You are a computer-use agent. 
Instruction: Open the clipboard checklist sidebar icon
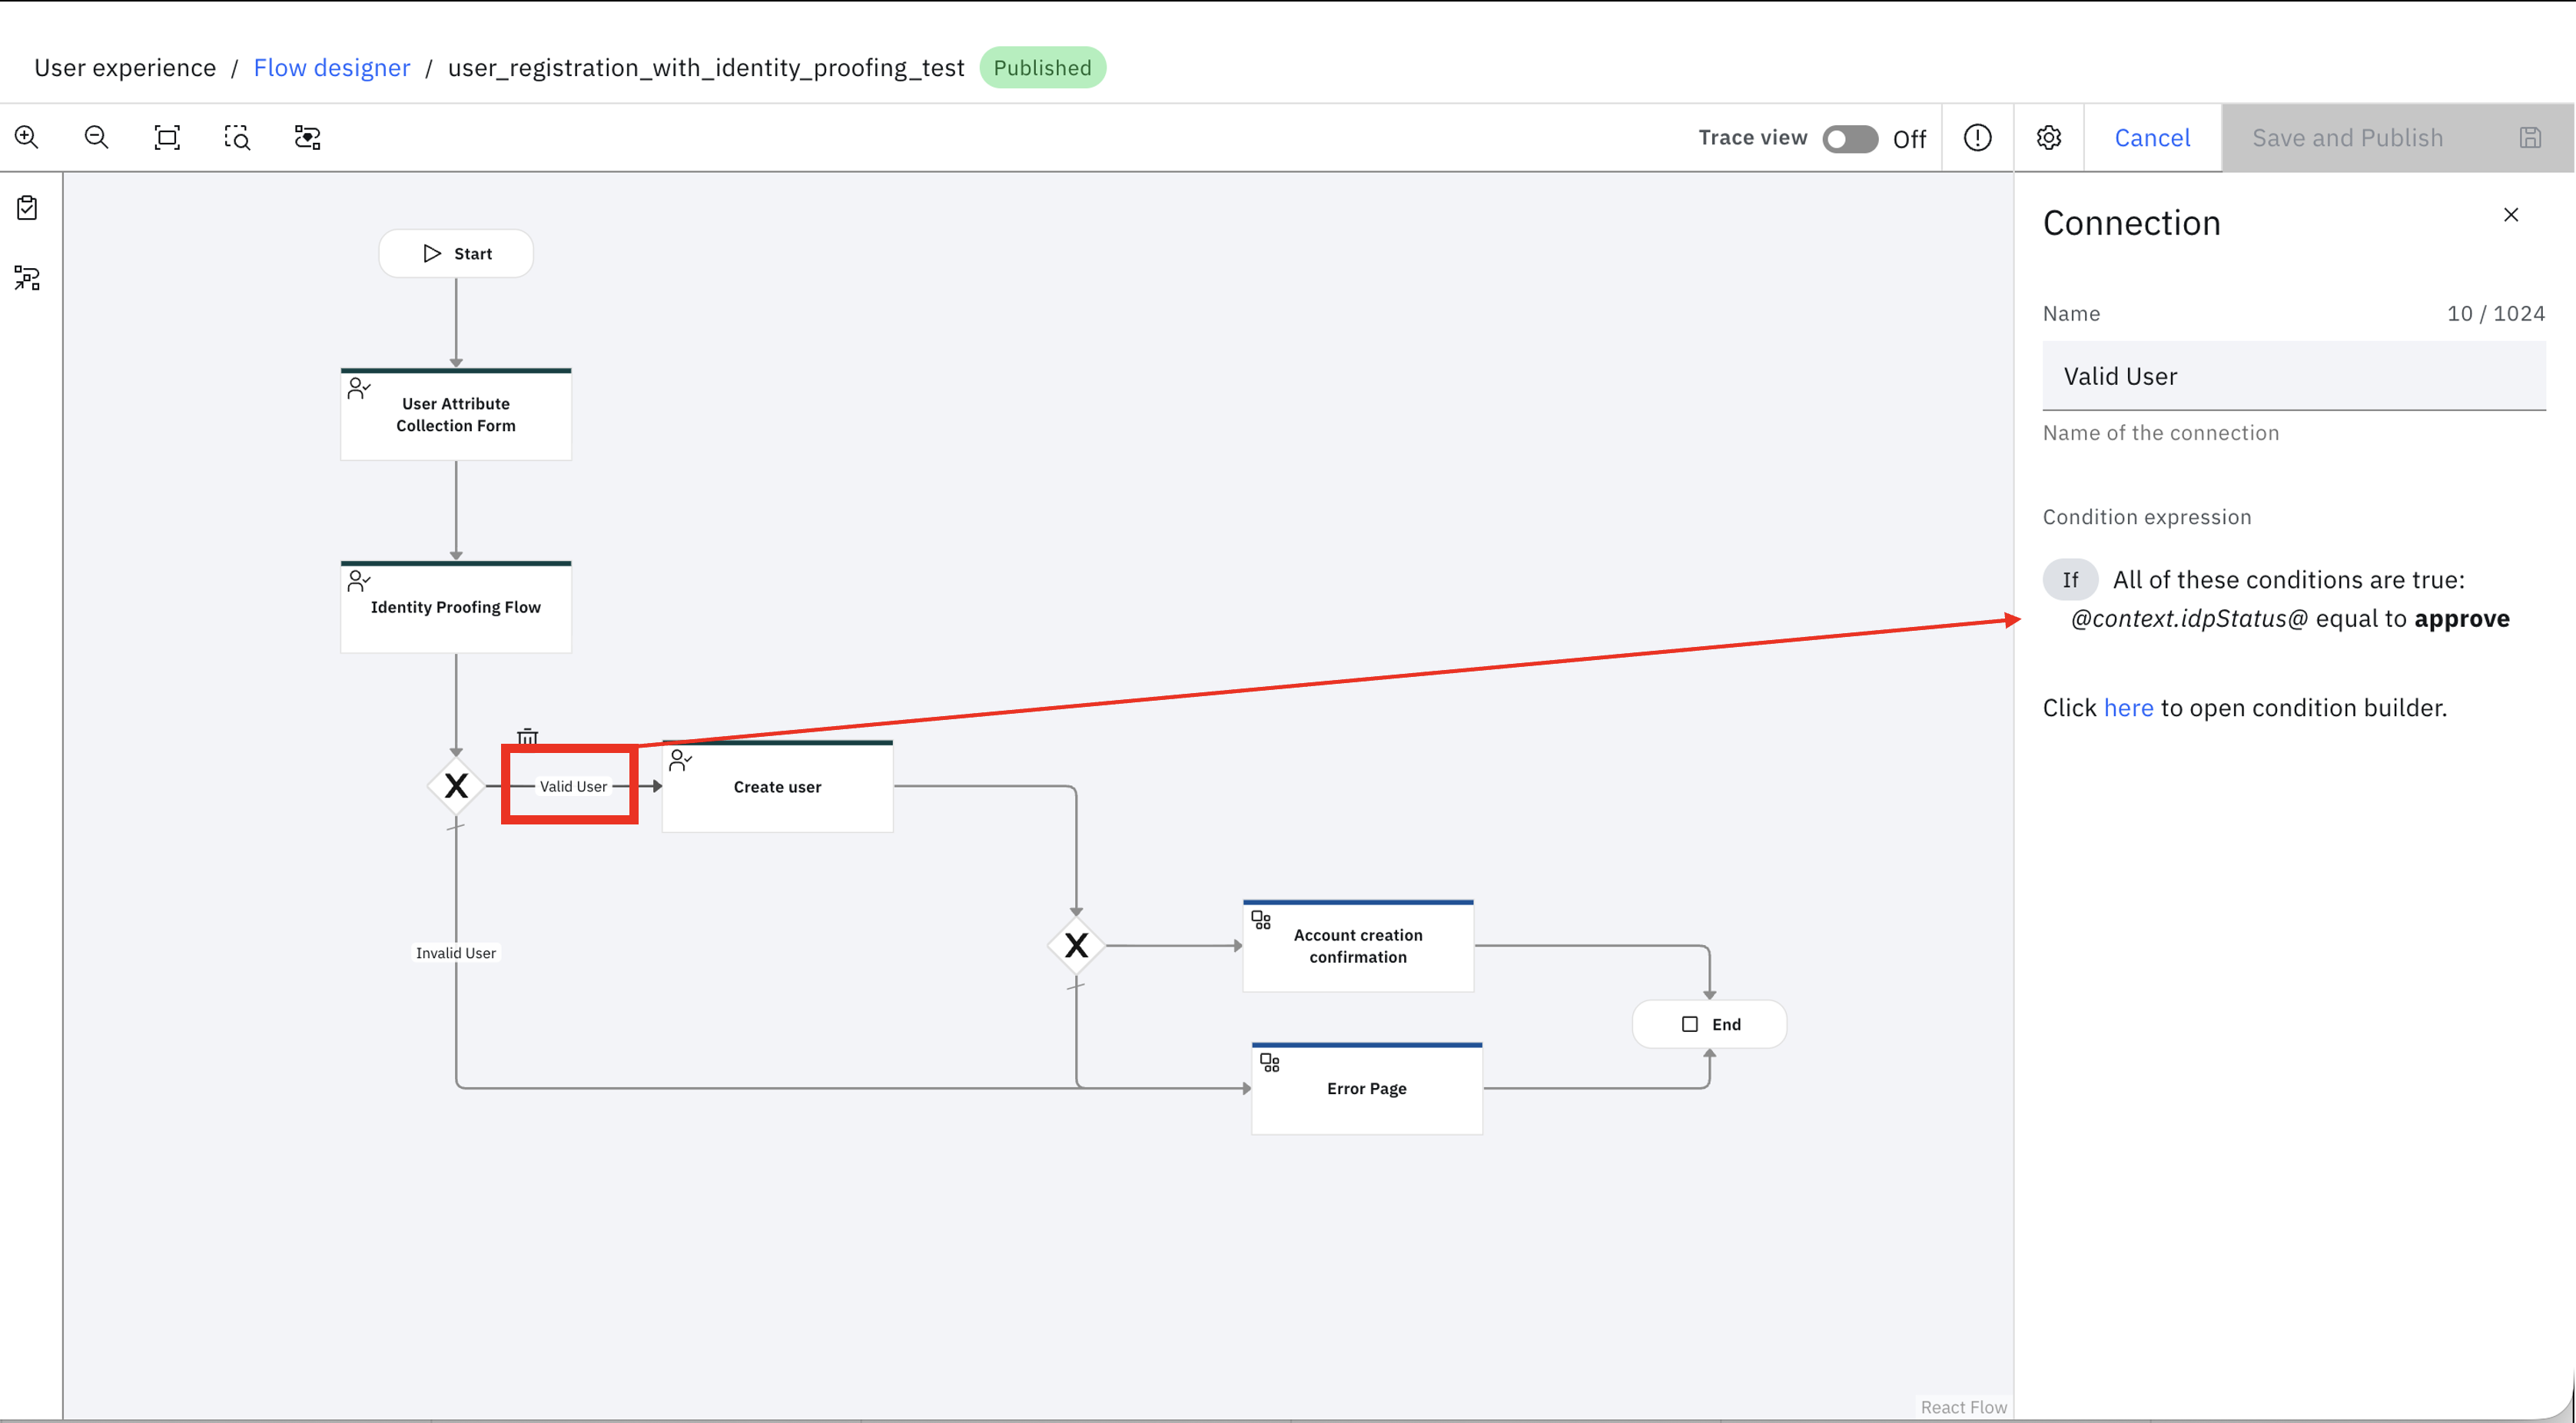pos(27,208)
